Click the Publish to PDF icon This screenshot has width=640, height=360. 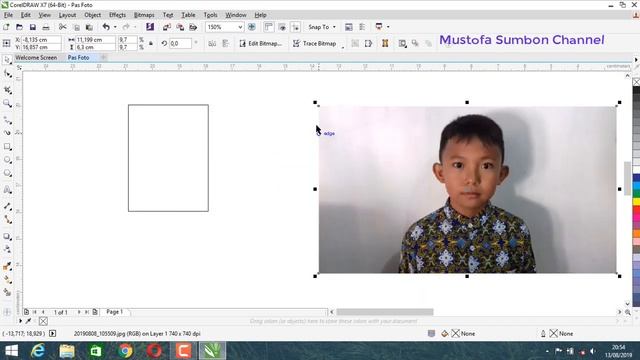pos(193,27)
